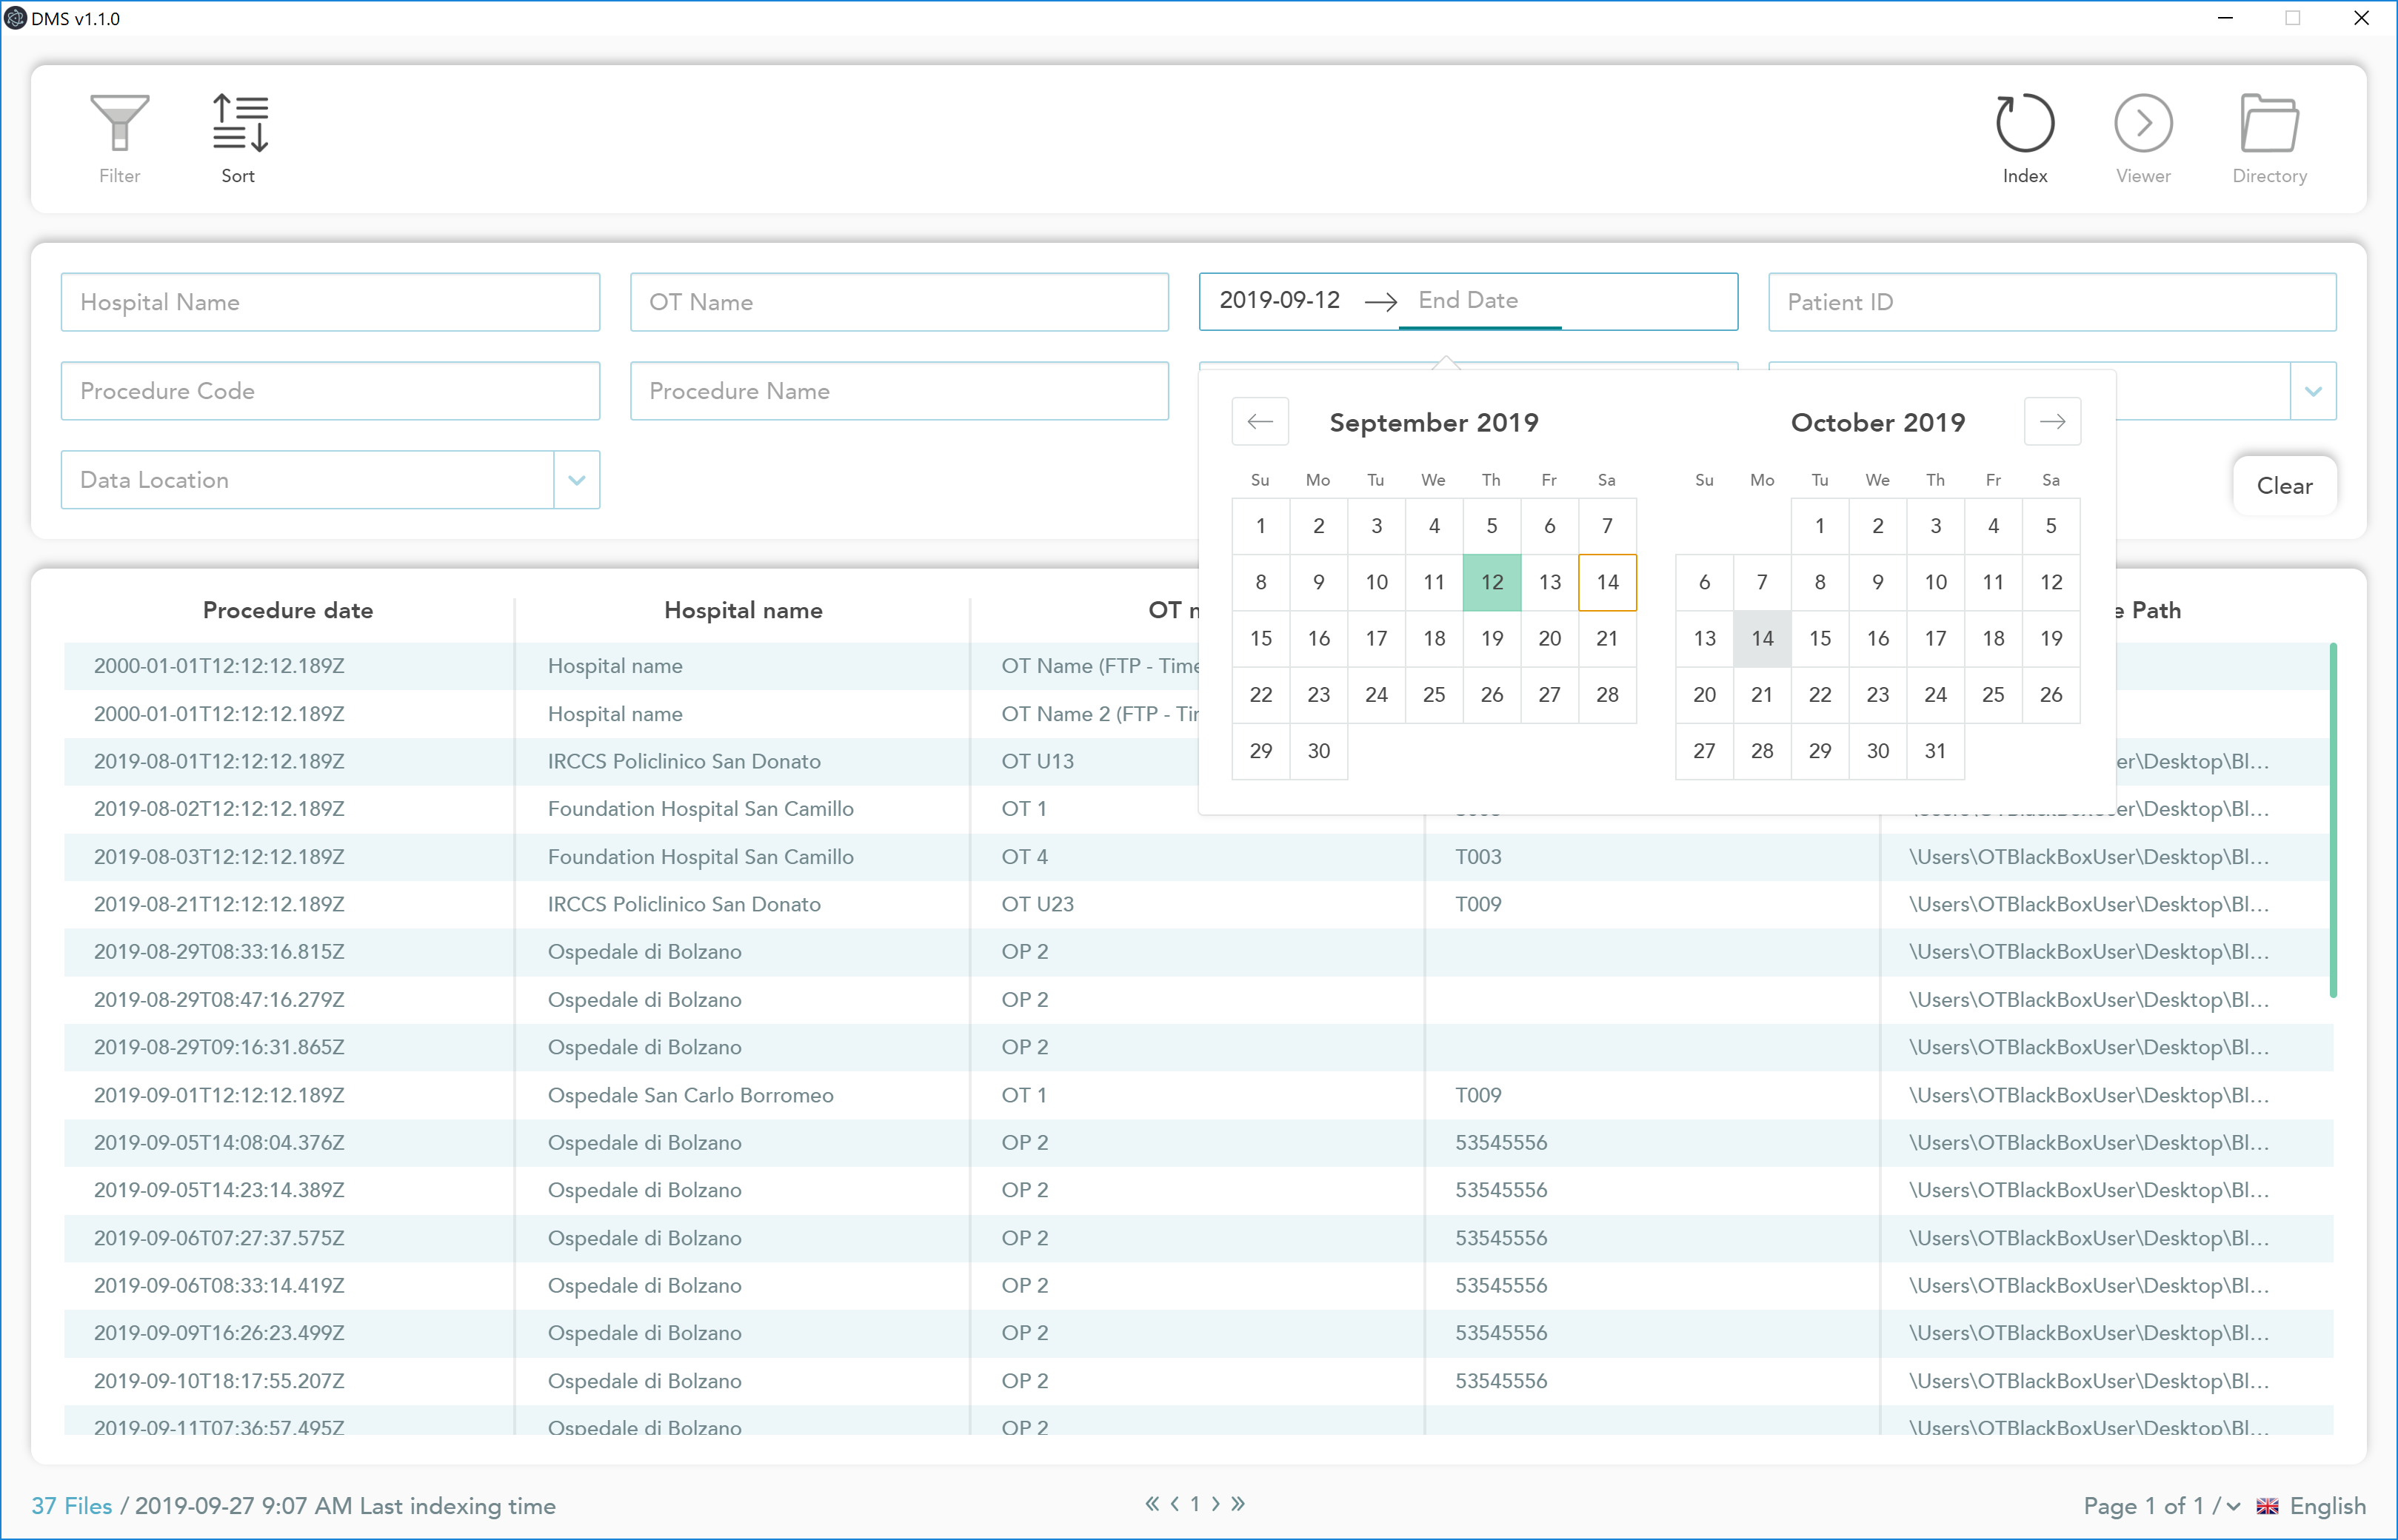Click the October 2019 month header

tap(1877, 423)
